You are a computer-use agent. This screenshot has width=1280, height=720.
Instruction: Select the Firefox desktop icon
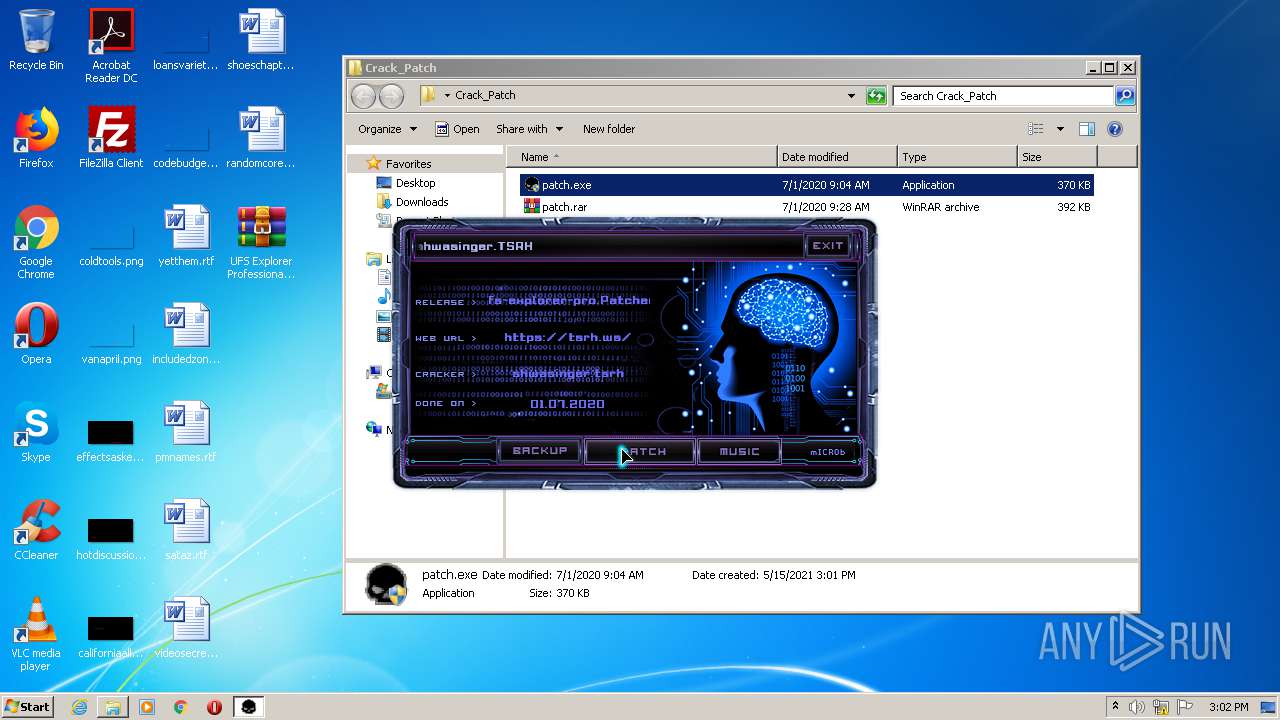(x=36, y=138)
